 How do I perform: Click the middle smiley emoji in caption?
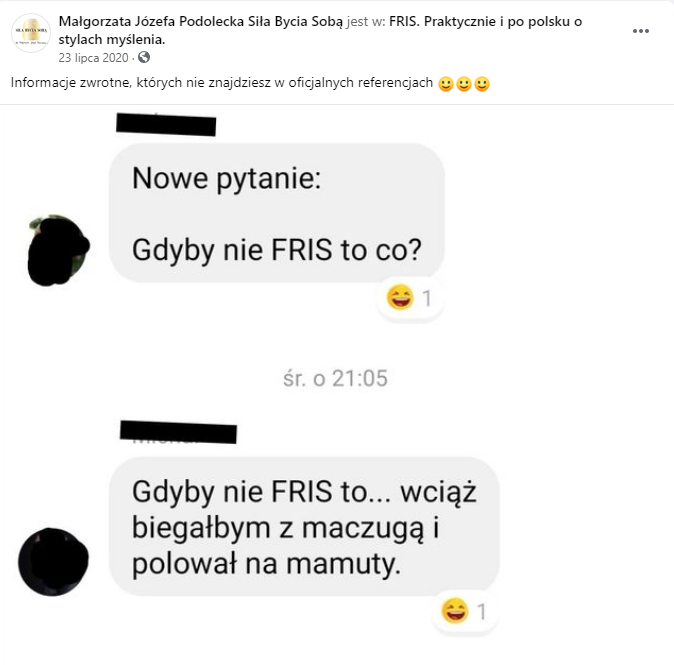click(x=464, y=84)
